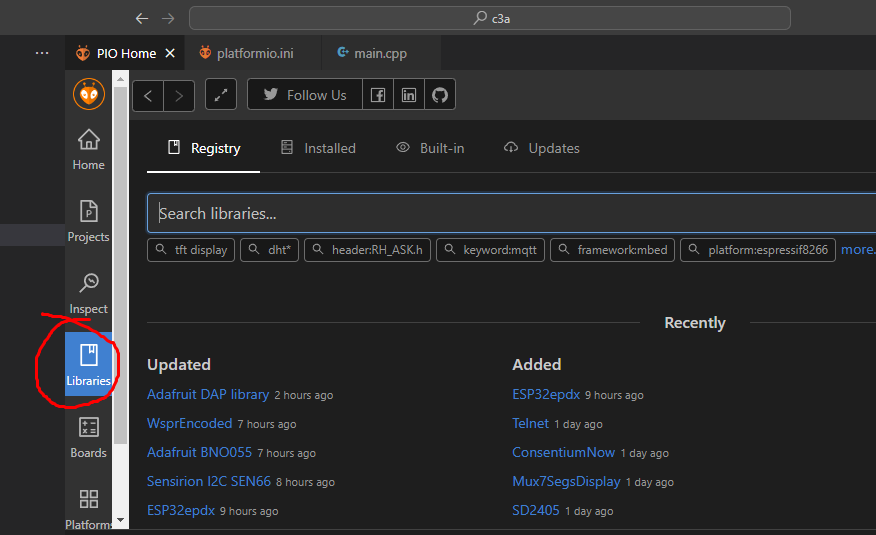876x535 pixels.
Task: Open the Platforms sidebar item
Action: pyautogui.click(x=88, y=509)
